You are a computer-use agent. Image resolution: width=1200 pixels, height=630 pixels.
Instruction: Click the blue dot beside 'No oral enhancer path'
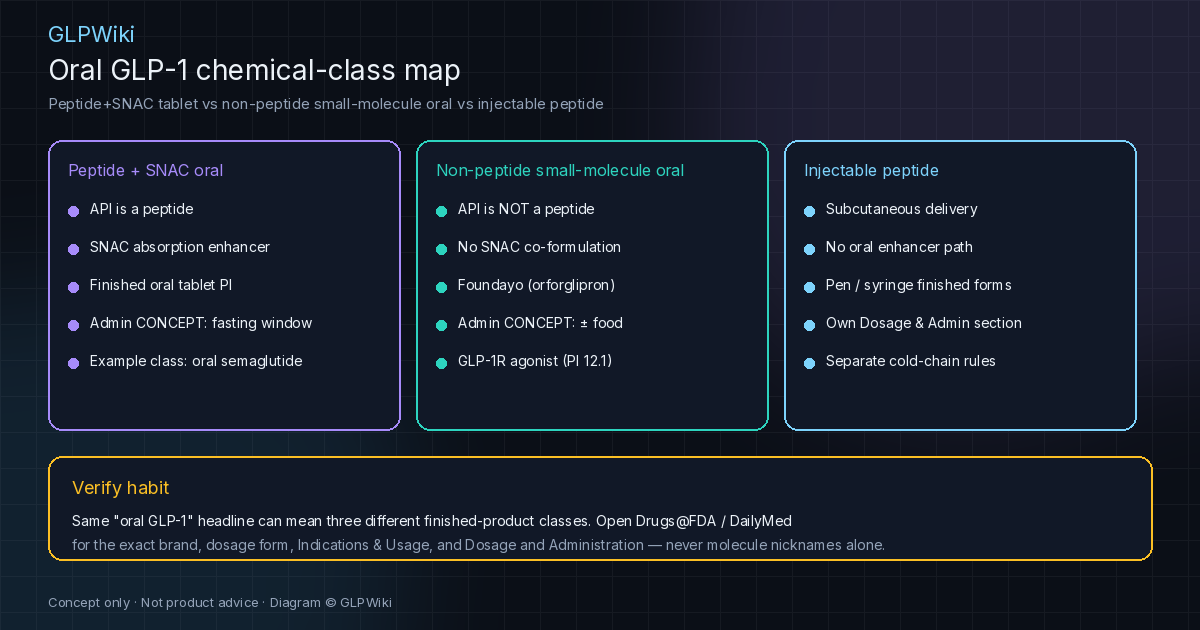809,249
